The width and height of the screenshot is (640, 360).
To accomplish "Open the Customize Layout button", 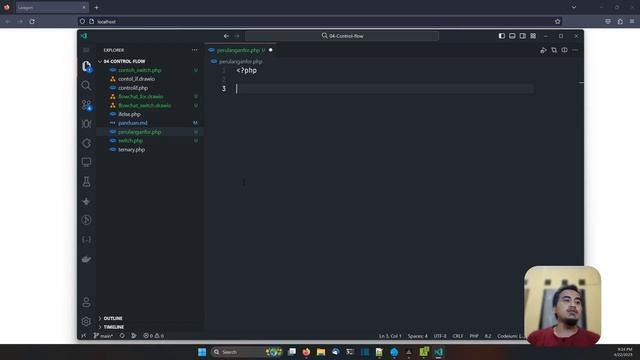I will click(533, 36).
